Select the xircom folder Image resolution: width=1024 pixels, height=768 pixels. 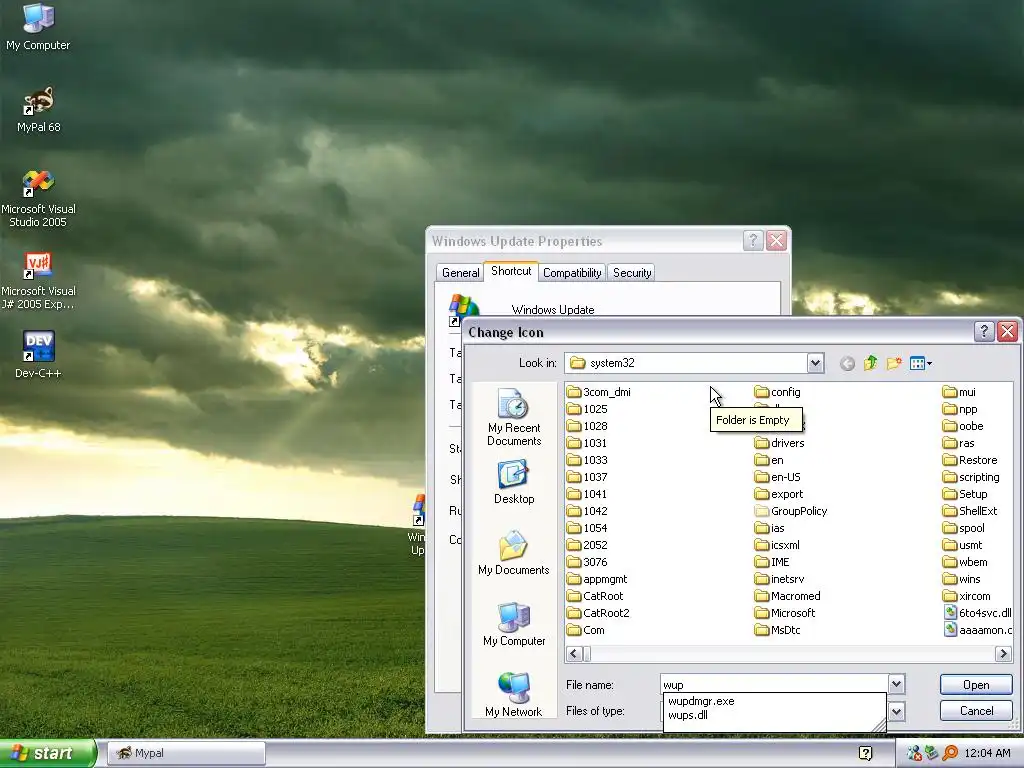(967, 596)
